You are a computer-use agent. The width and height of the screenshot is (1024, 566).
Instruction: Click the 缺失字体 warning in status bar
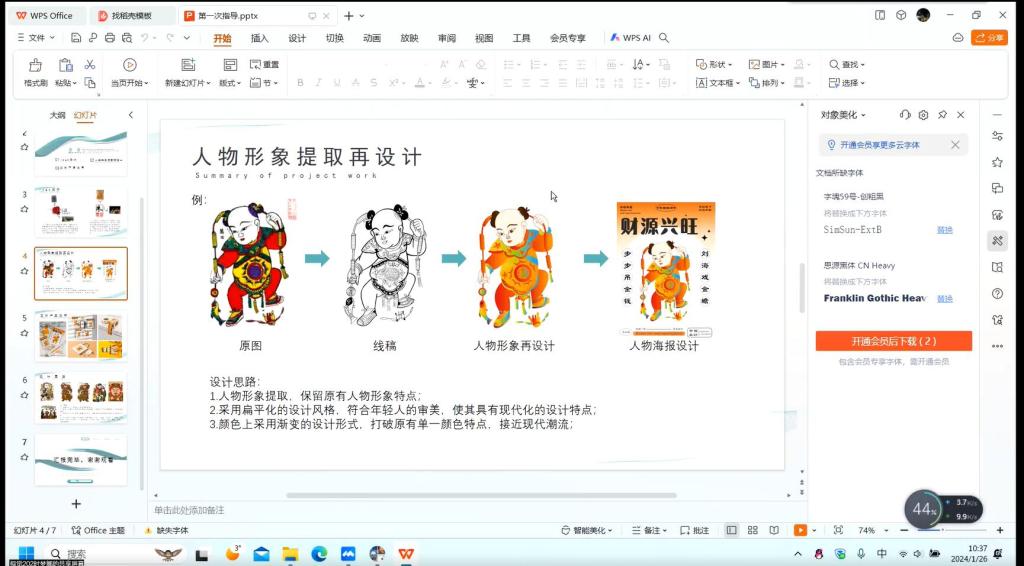coord(166,530)
